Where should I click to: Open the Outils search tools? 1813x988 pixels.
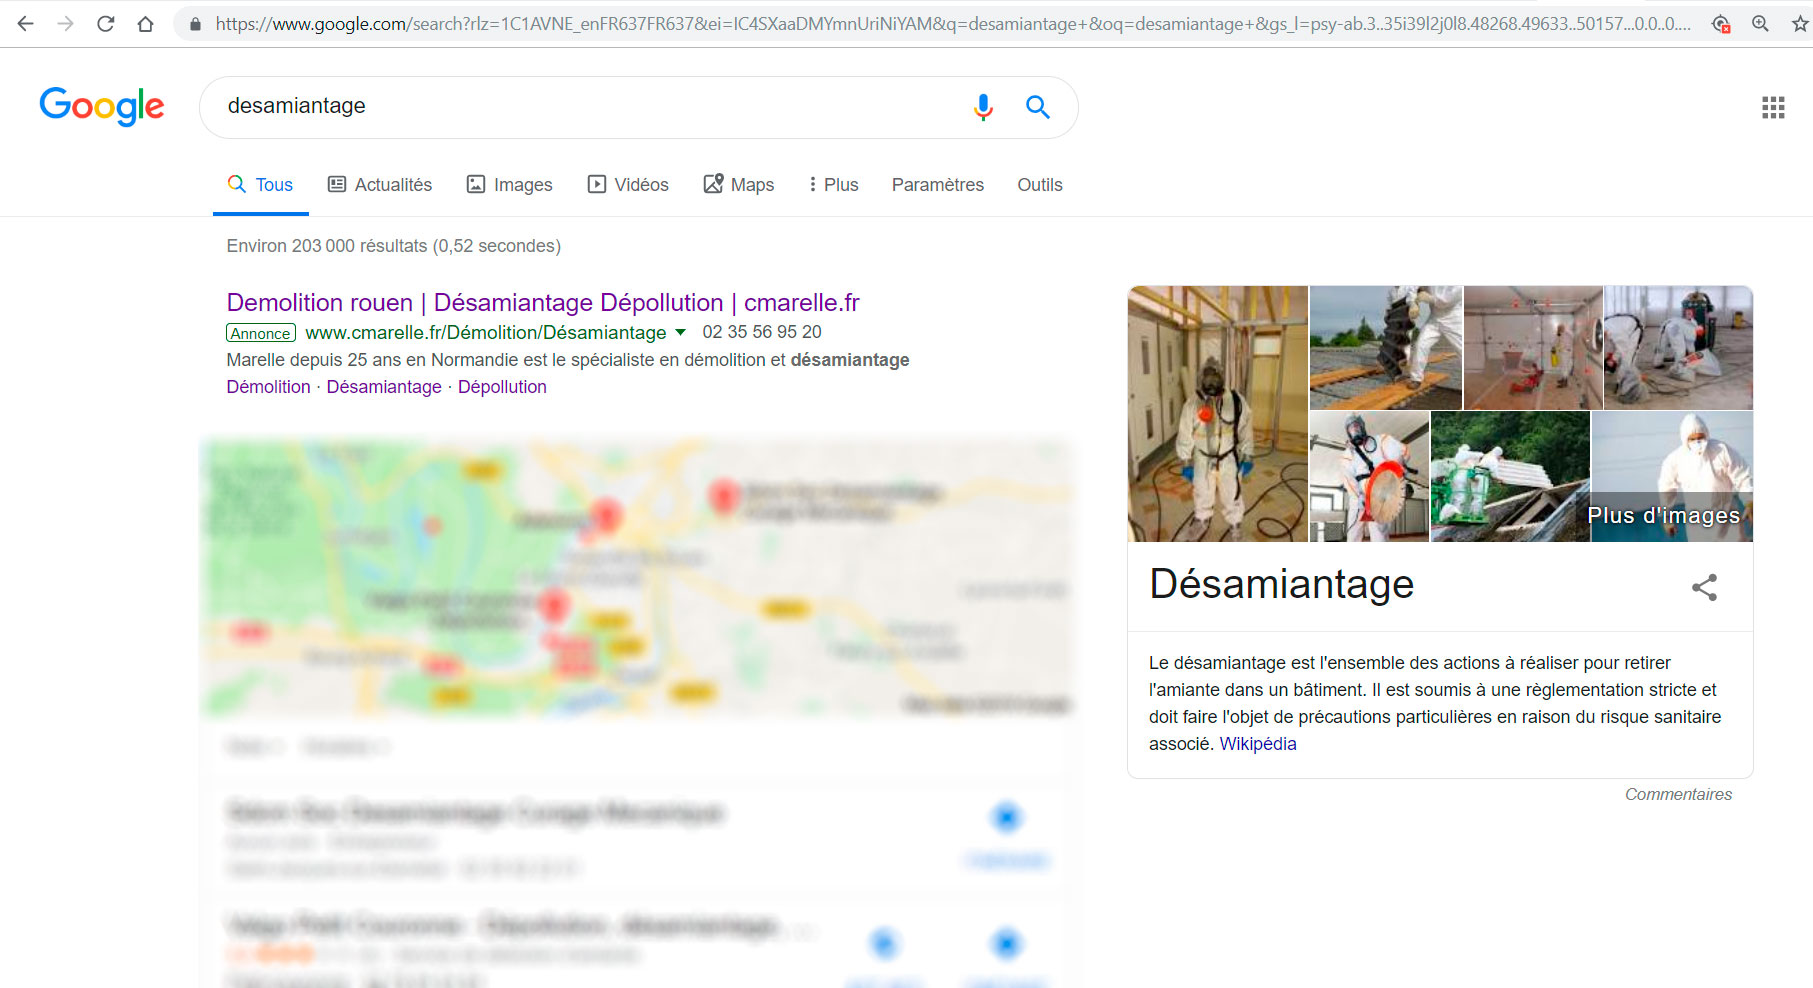1040,185
